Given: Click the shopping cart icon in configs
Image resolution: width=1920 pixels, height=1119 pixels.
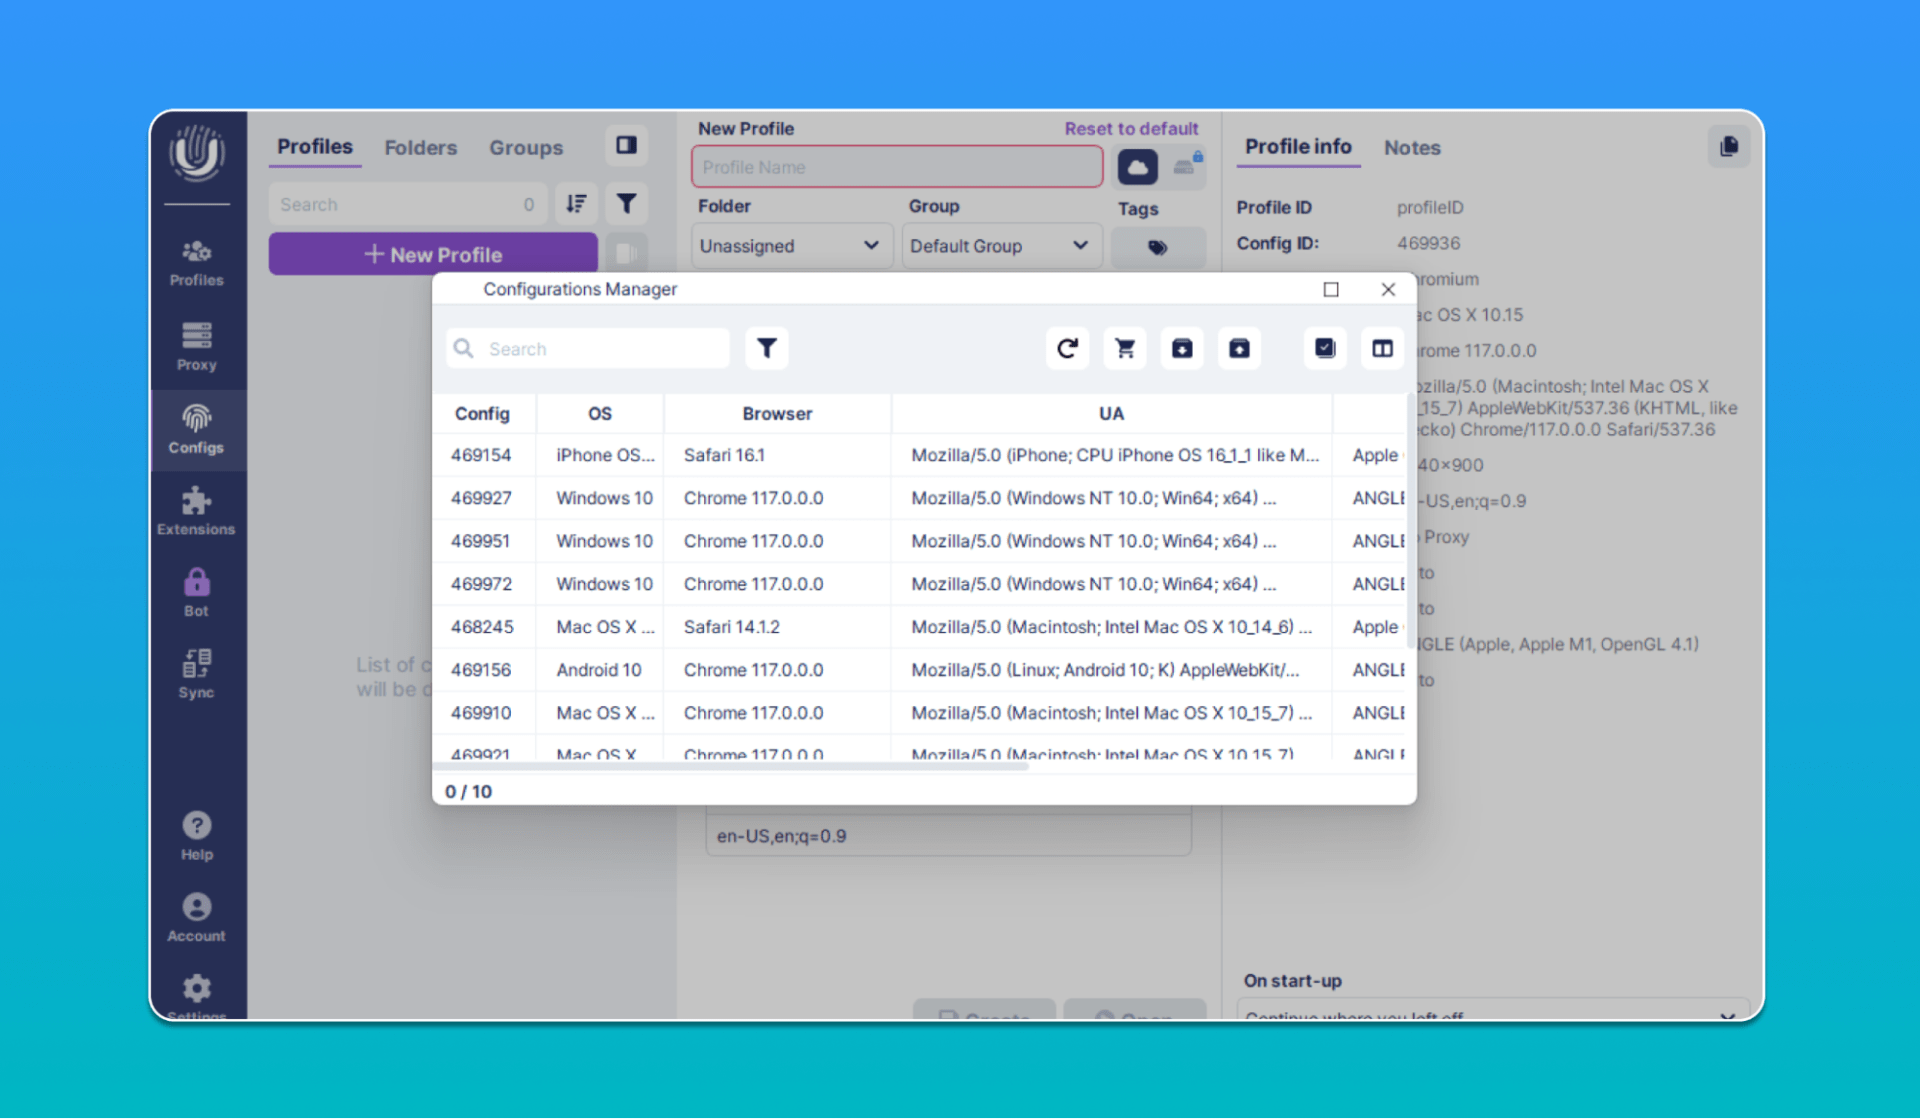Looking at the screenshot, I should pyautogui.click(x=1126, y=348).
